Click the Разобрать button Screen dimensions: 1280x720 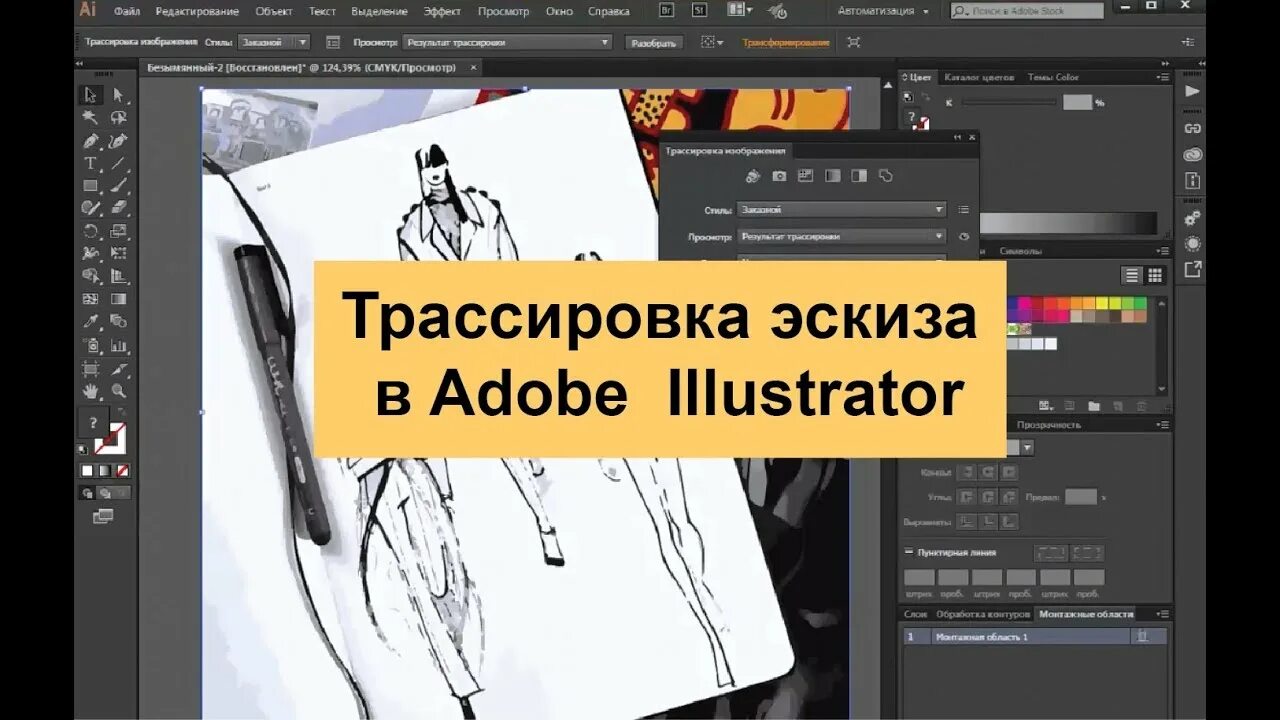pyautogui.click(x=655, y=43)
